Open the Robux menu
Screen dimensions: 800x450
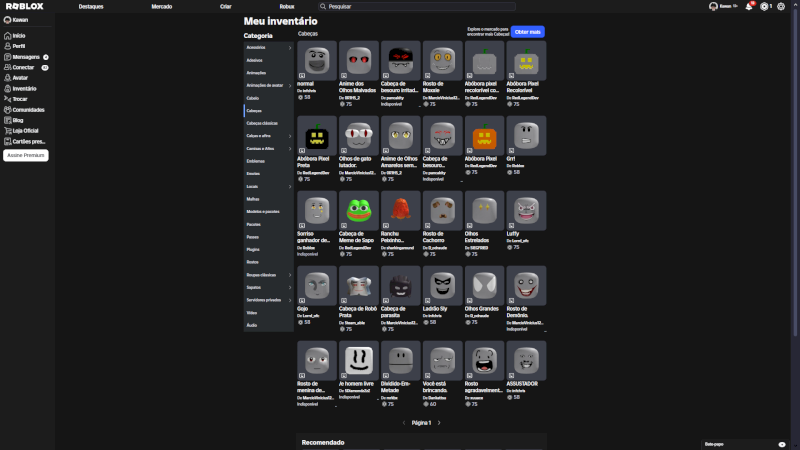287,7
